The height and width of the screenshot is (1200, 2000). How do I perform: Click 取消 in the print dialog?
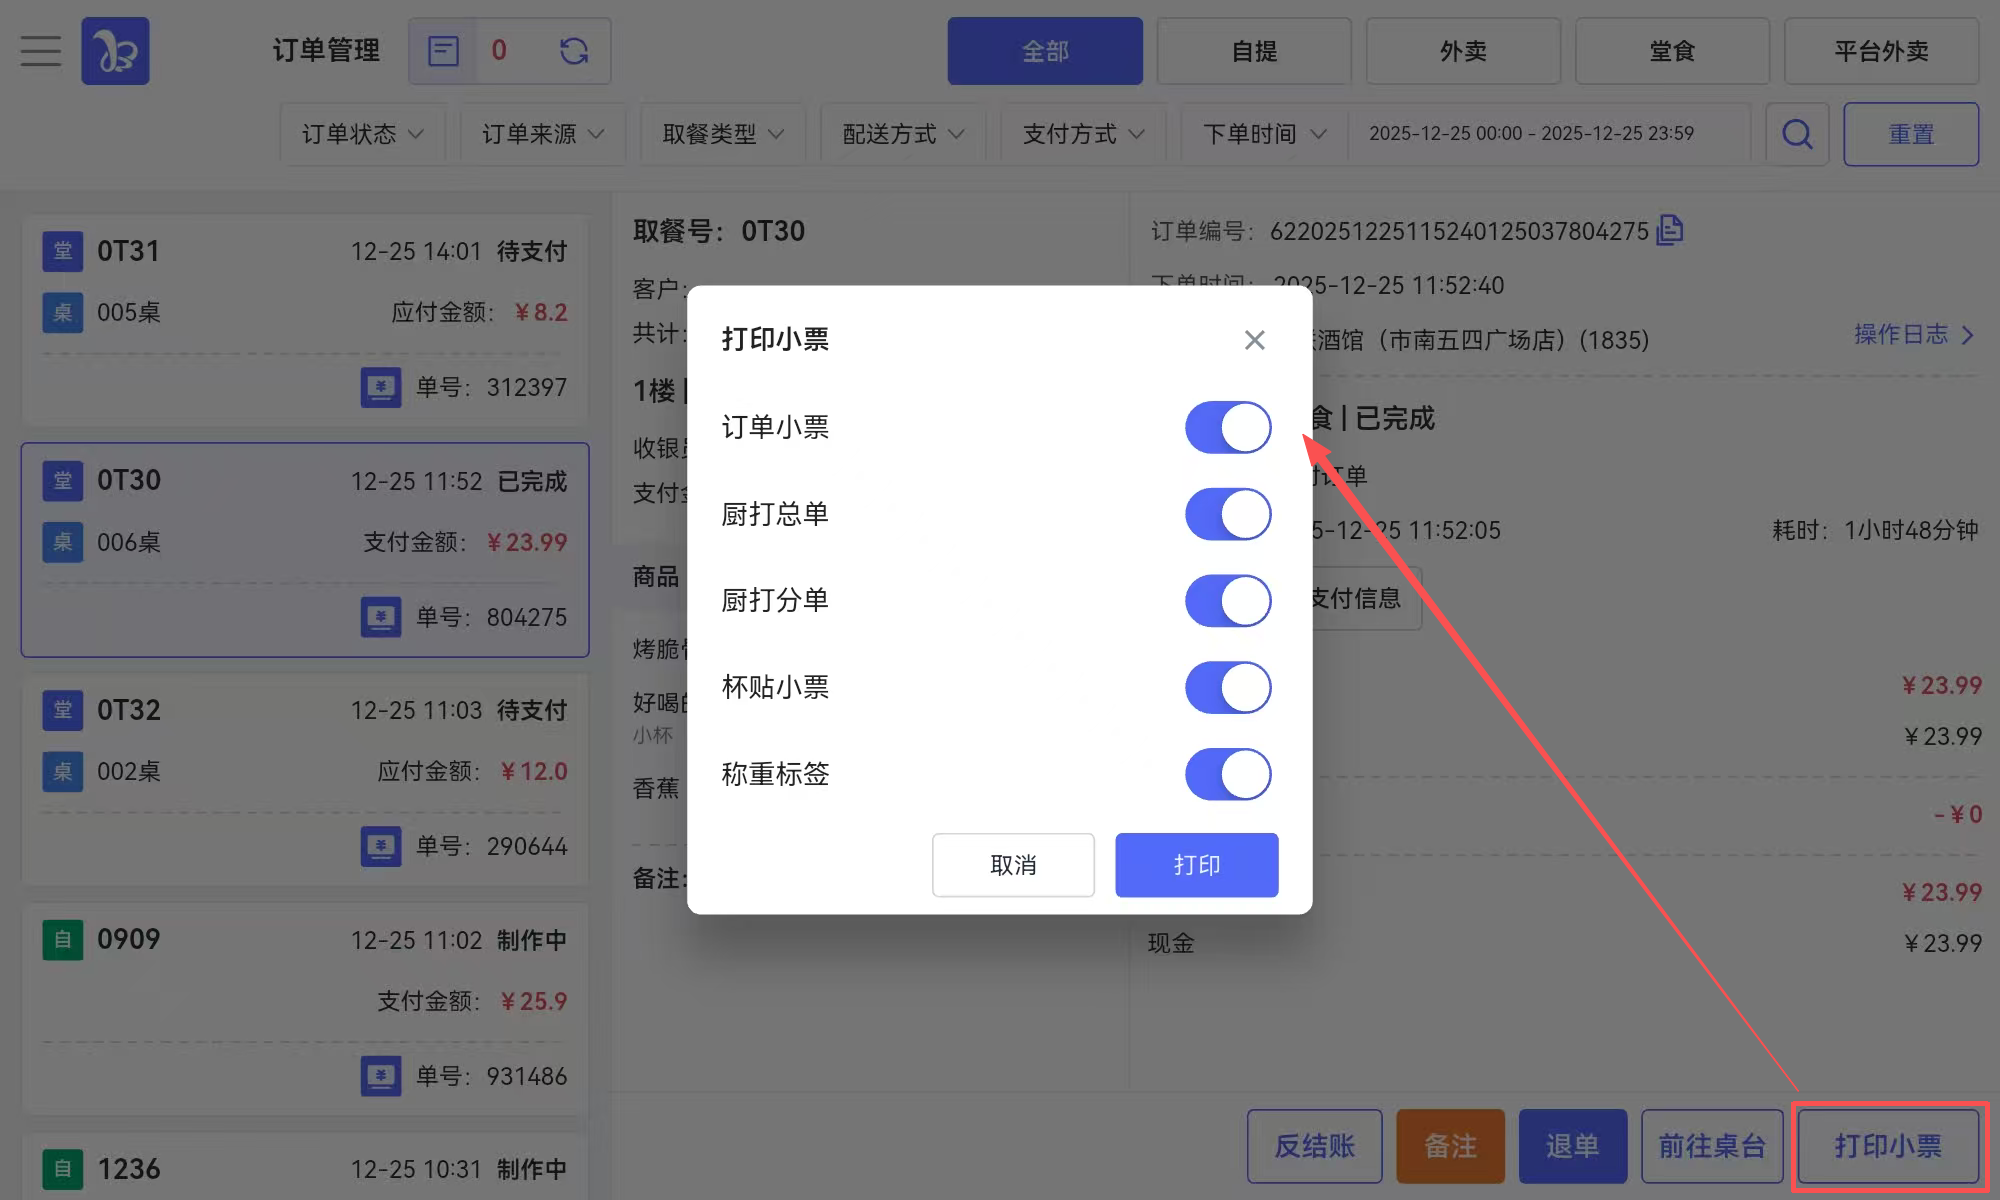pyautogui.click(x=1013, y=865)
